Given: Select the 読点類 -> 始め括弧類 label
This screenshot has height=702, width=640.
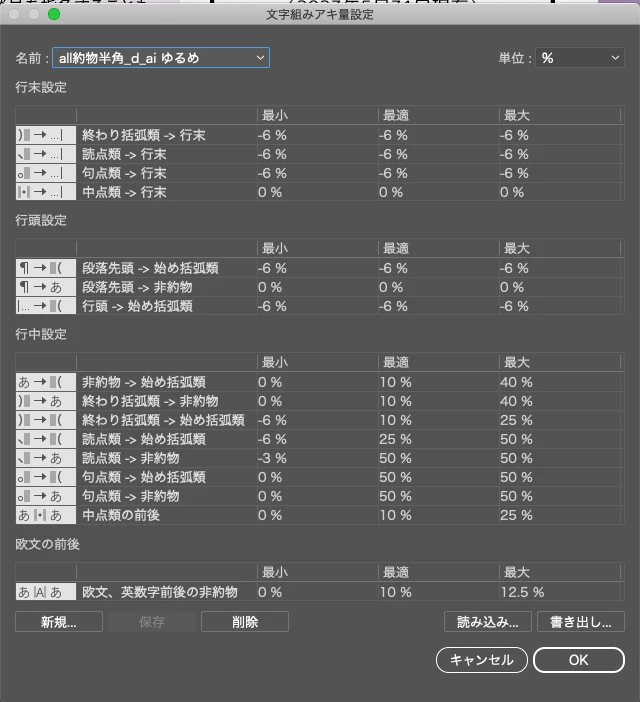Looking at the screenshot, I should pos(144,439).
